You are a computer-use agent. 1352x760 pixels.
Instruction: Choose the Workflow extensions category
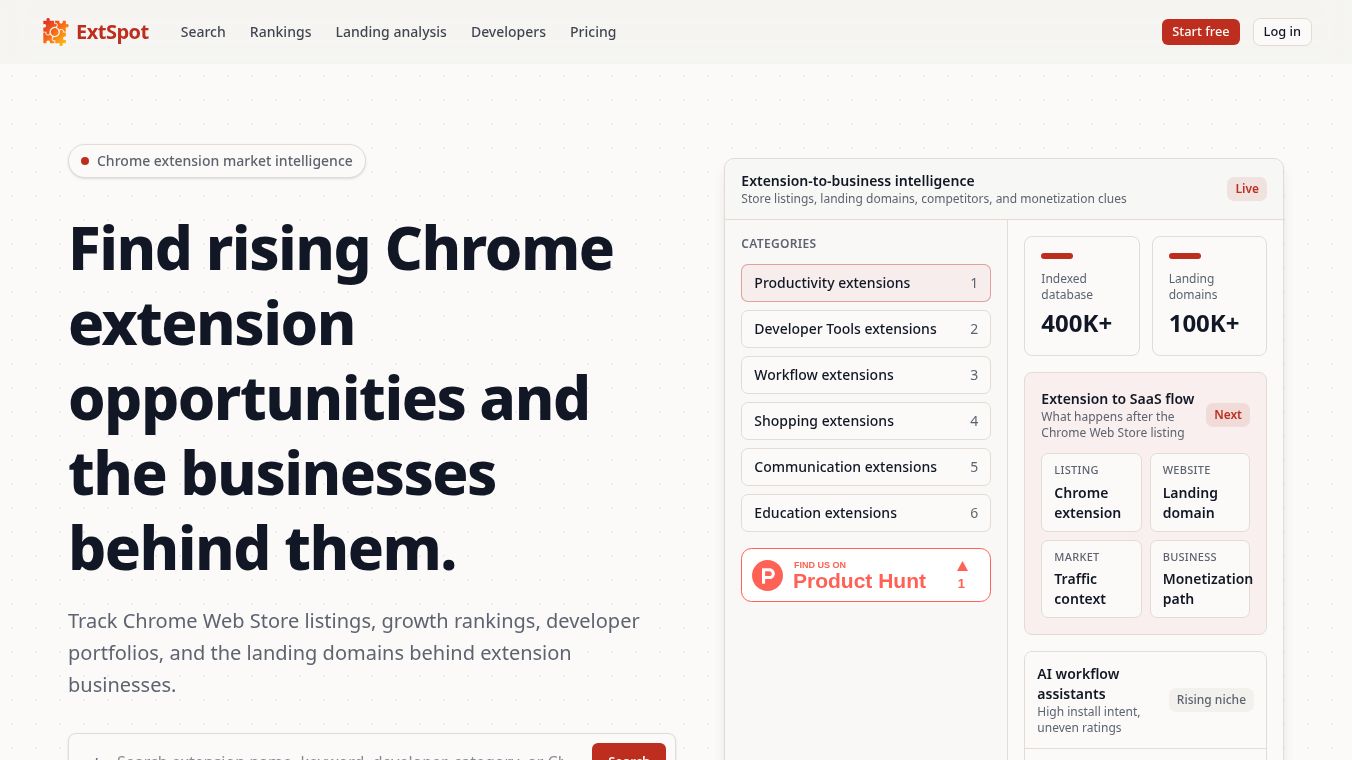click(866, 375)
